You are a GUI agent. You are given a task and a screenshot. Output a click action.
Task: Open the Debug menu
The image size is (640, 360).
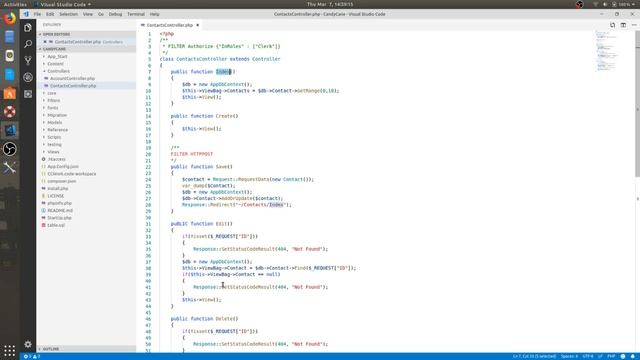coord(115,14)
